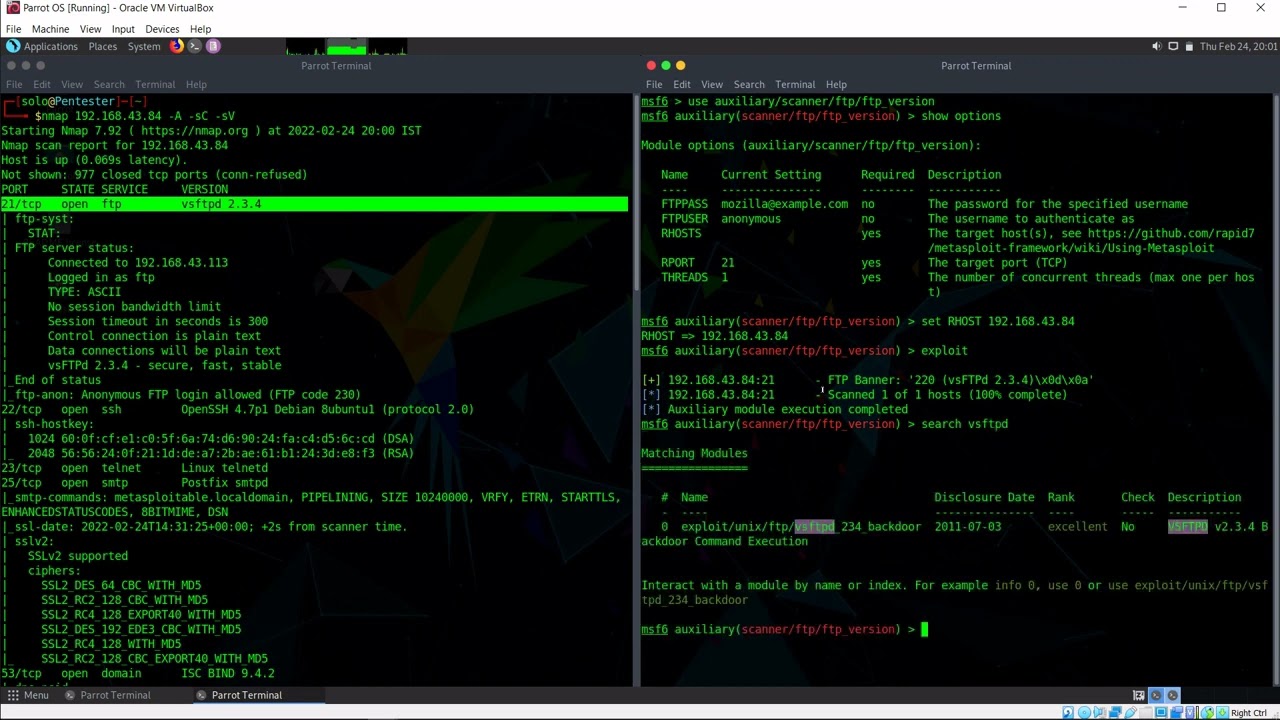Open the VirtualBox Help menu
Screen dimensions: 1280x720
pyautogui.click(x=200, y=29)
